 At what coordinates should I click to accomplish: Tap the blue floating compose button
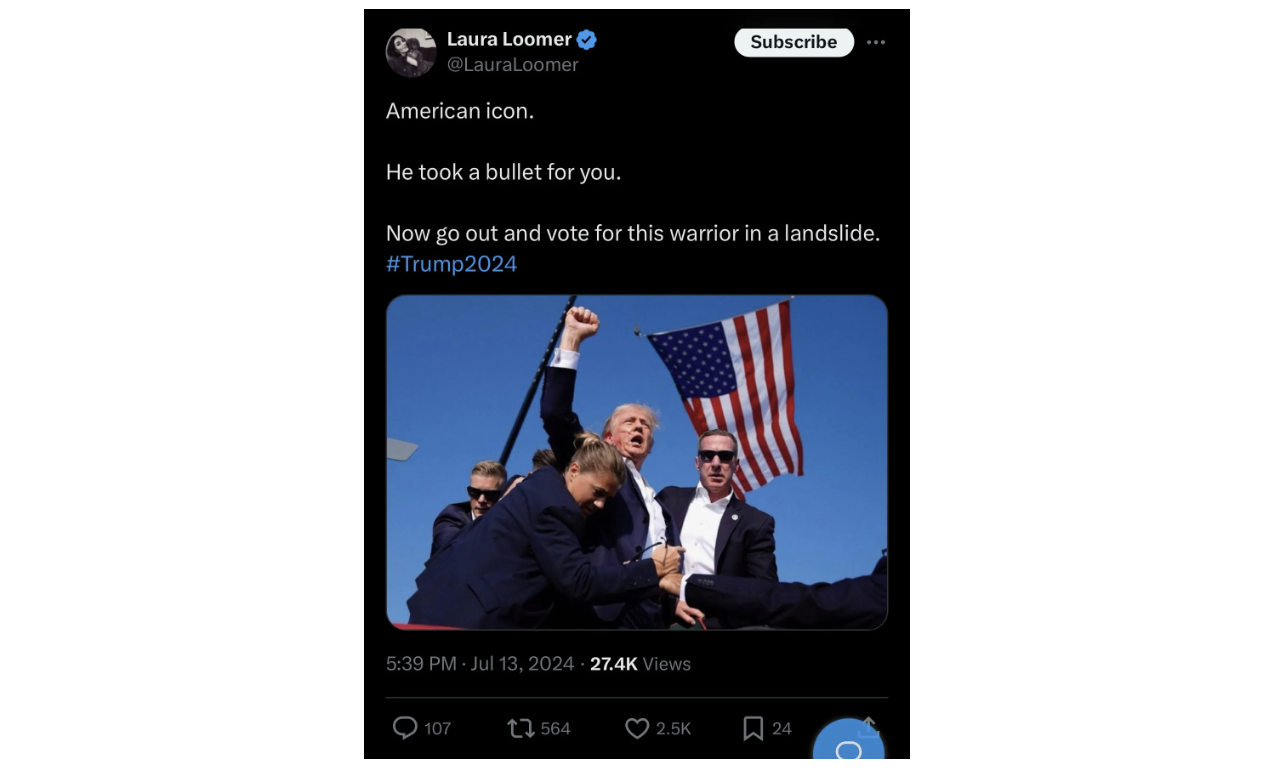pyautogui.click(x=848, y=745)
